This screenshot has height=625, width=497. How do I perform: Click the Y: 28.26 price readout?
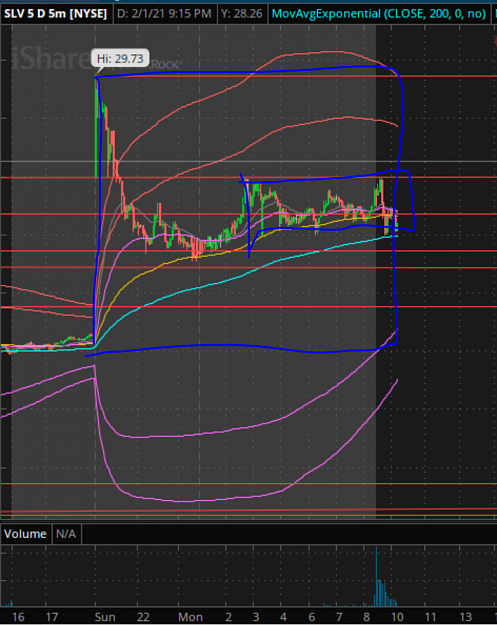242,14
